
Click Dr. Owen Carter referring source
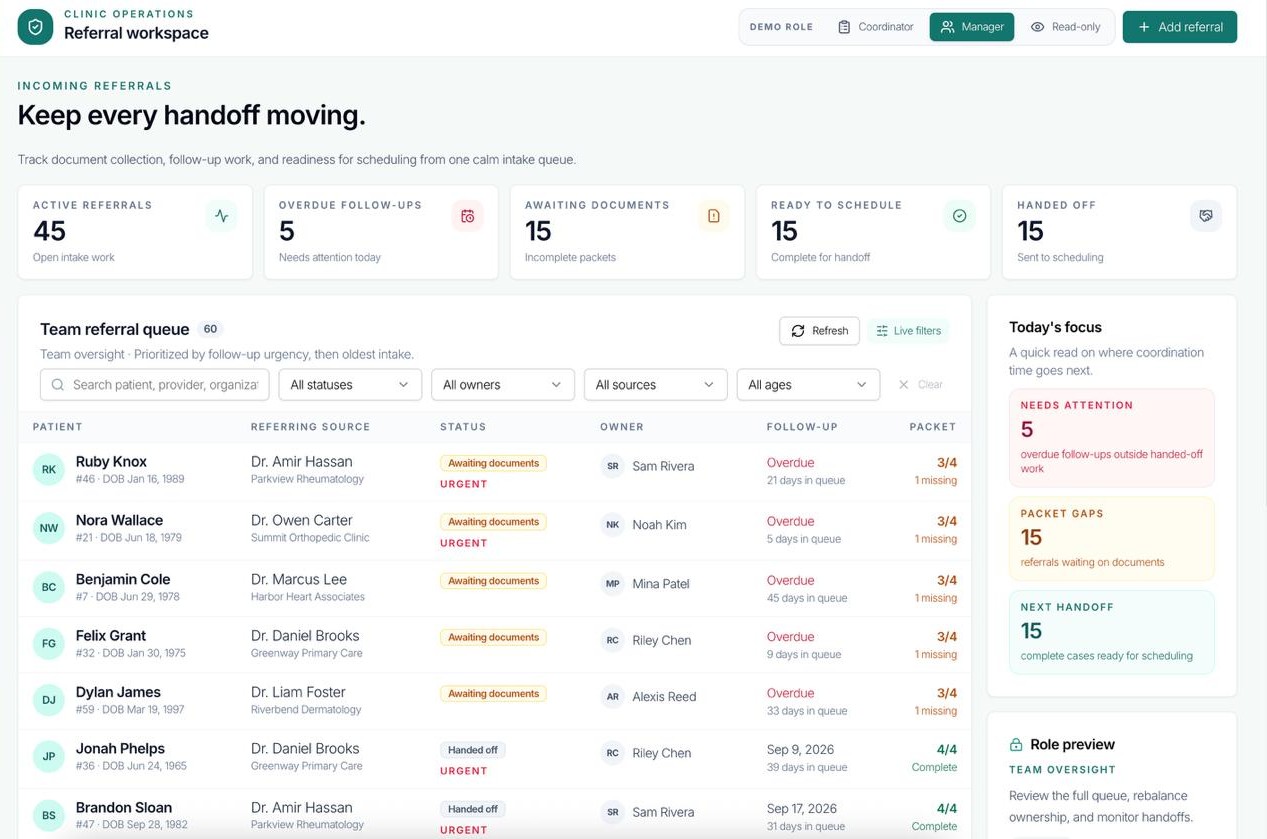(x=302, y=521)
